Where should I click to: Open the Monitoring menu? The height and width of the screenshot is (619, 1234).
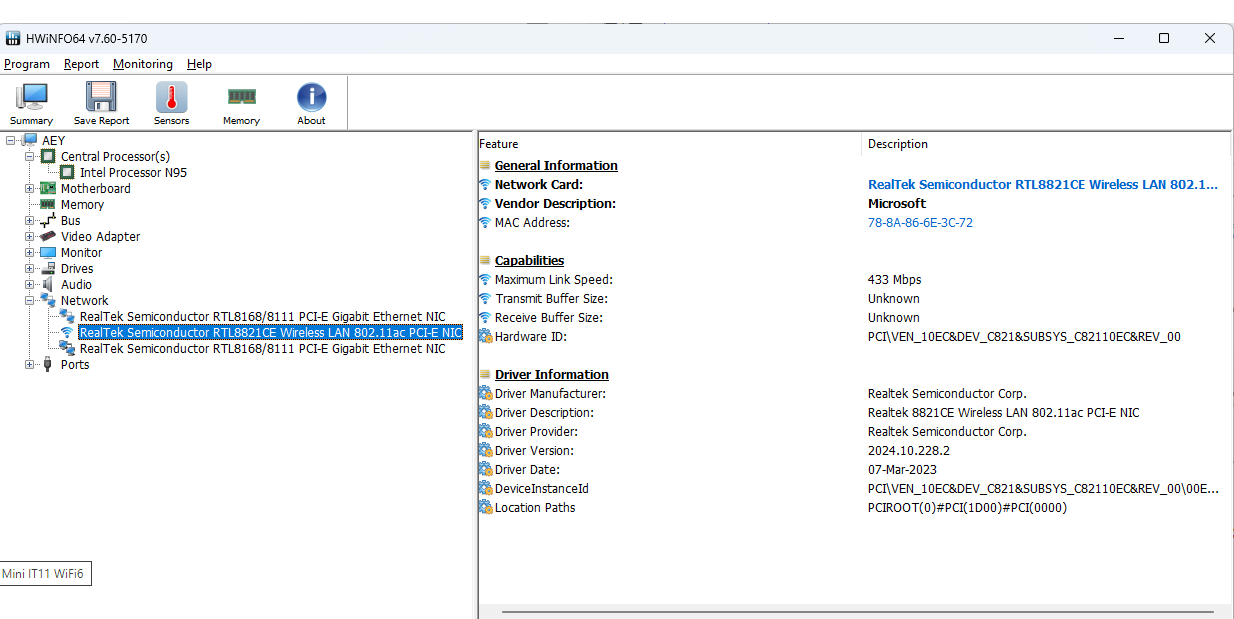[x=142, y=64]
